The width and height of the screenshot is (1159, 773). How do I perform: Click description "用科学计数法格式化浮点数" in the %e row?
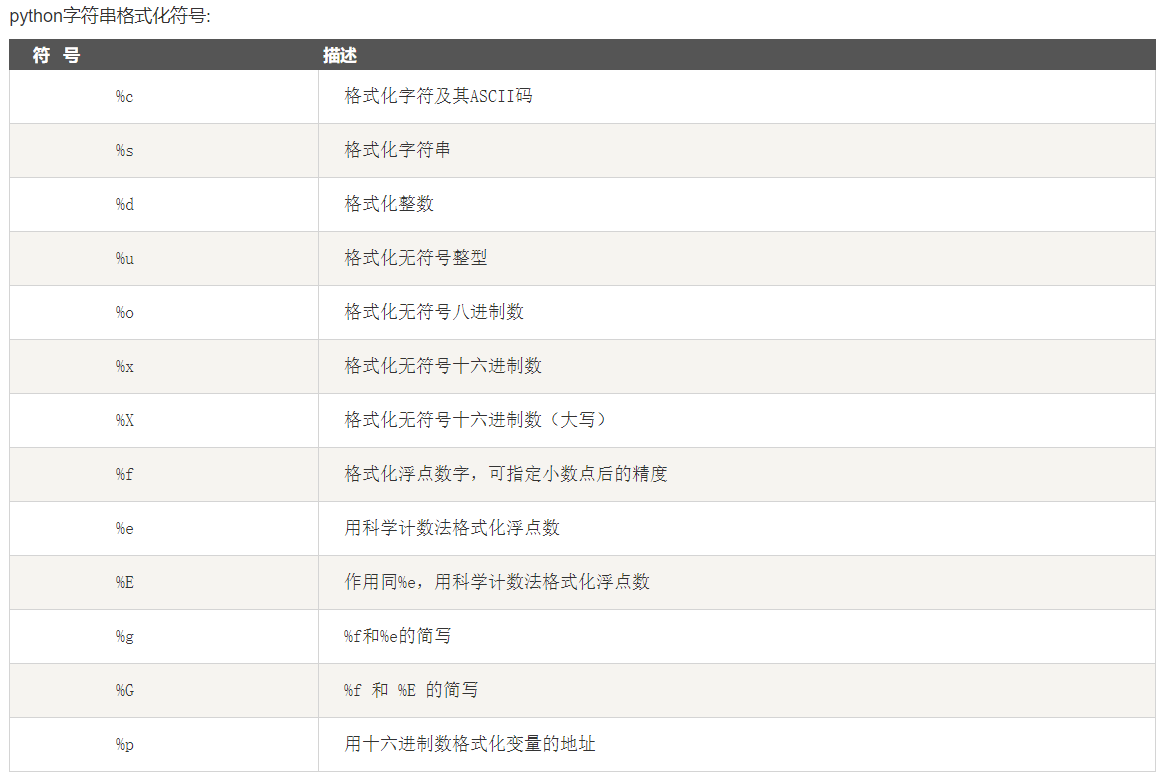click(x=452, y=528)
